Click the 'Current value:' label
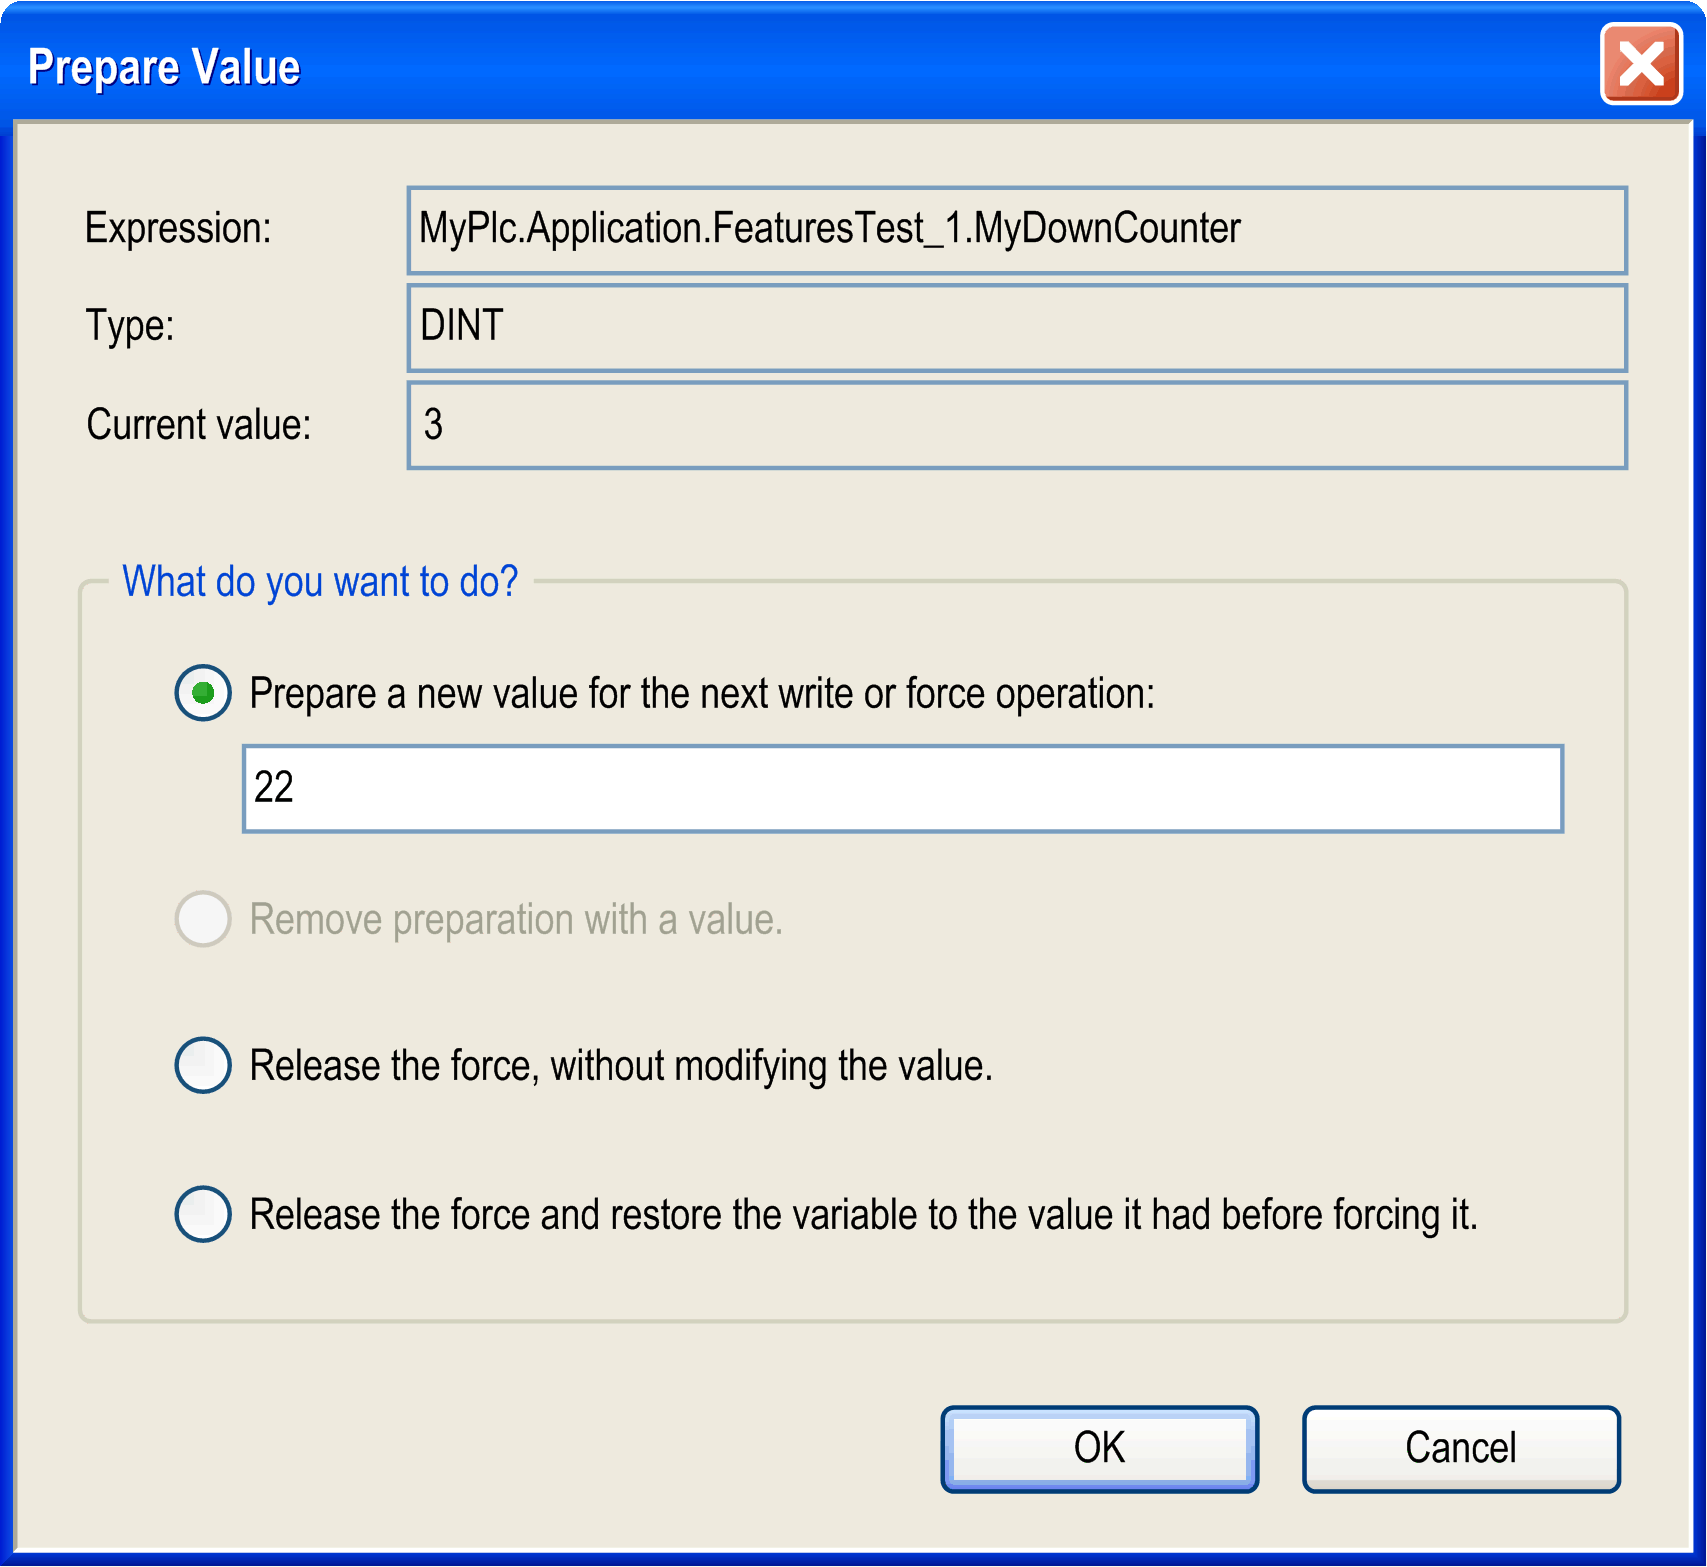Viewport: 1707px width, 1567px height. pyautogui.click(x=199, y=424)
